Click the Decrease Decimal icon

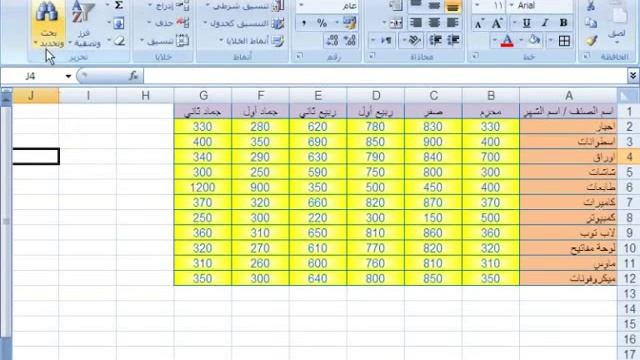332,40
